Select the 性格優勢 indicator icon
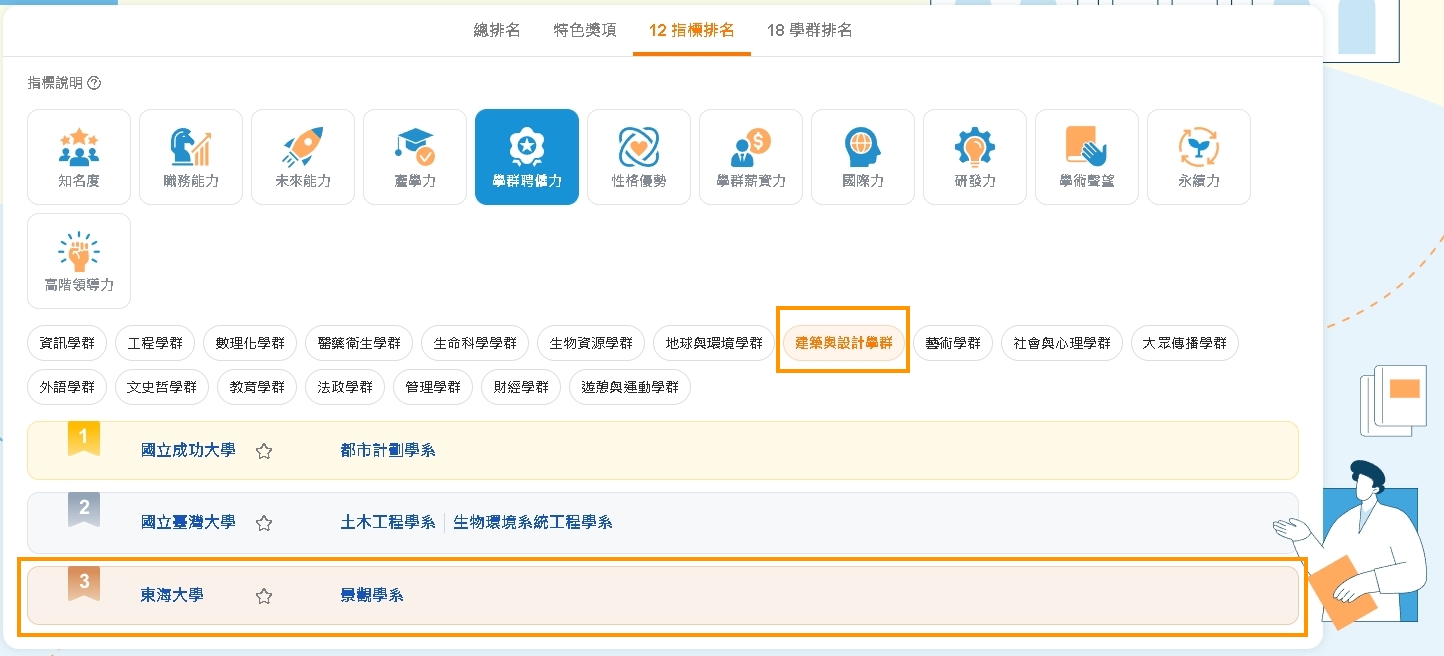Image resolution: width=1444 pixels, height=656 pixels. coord(639,156)
